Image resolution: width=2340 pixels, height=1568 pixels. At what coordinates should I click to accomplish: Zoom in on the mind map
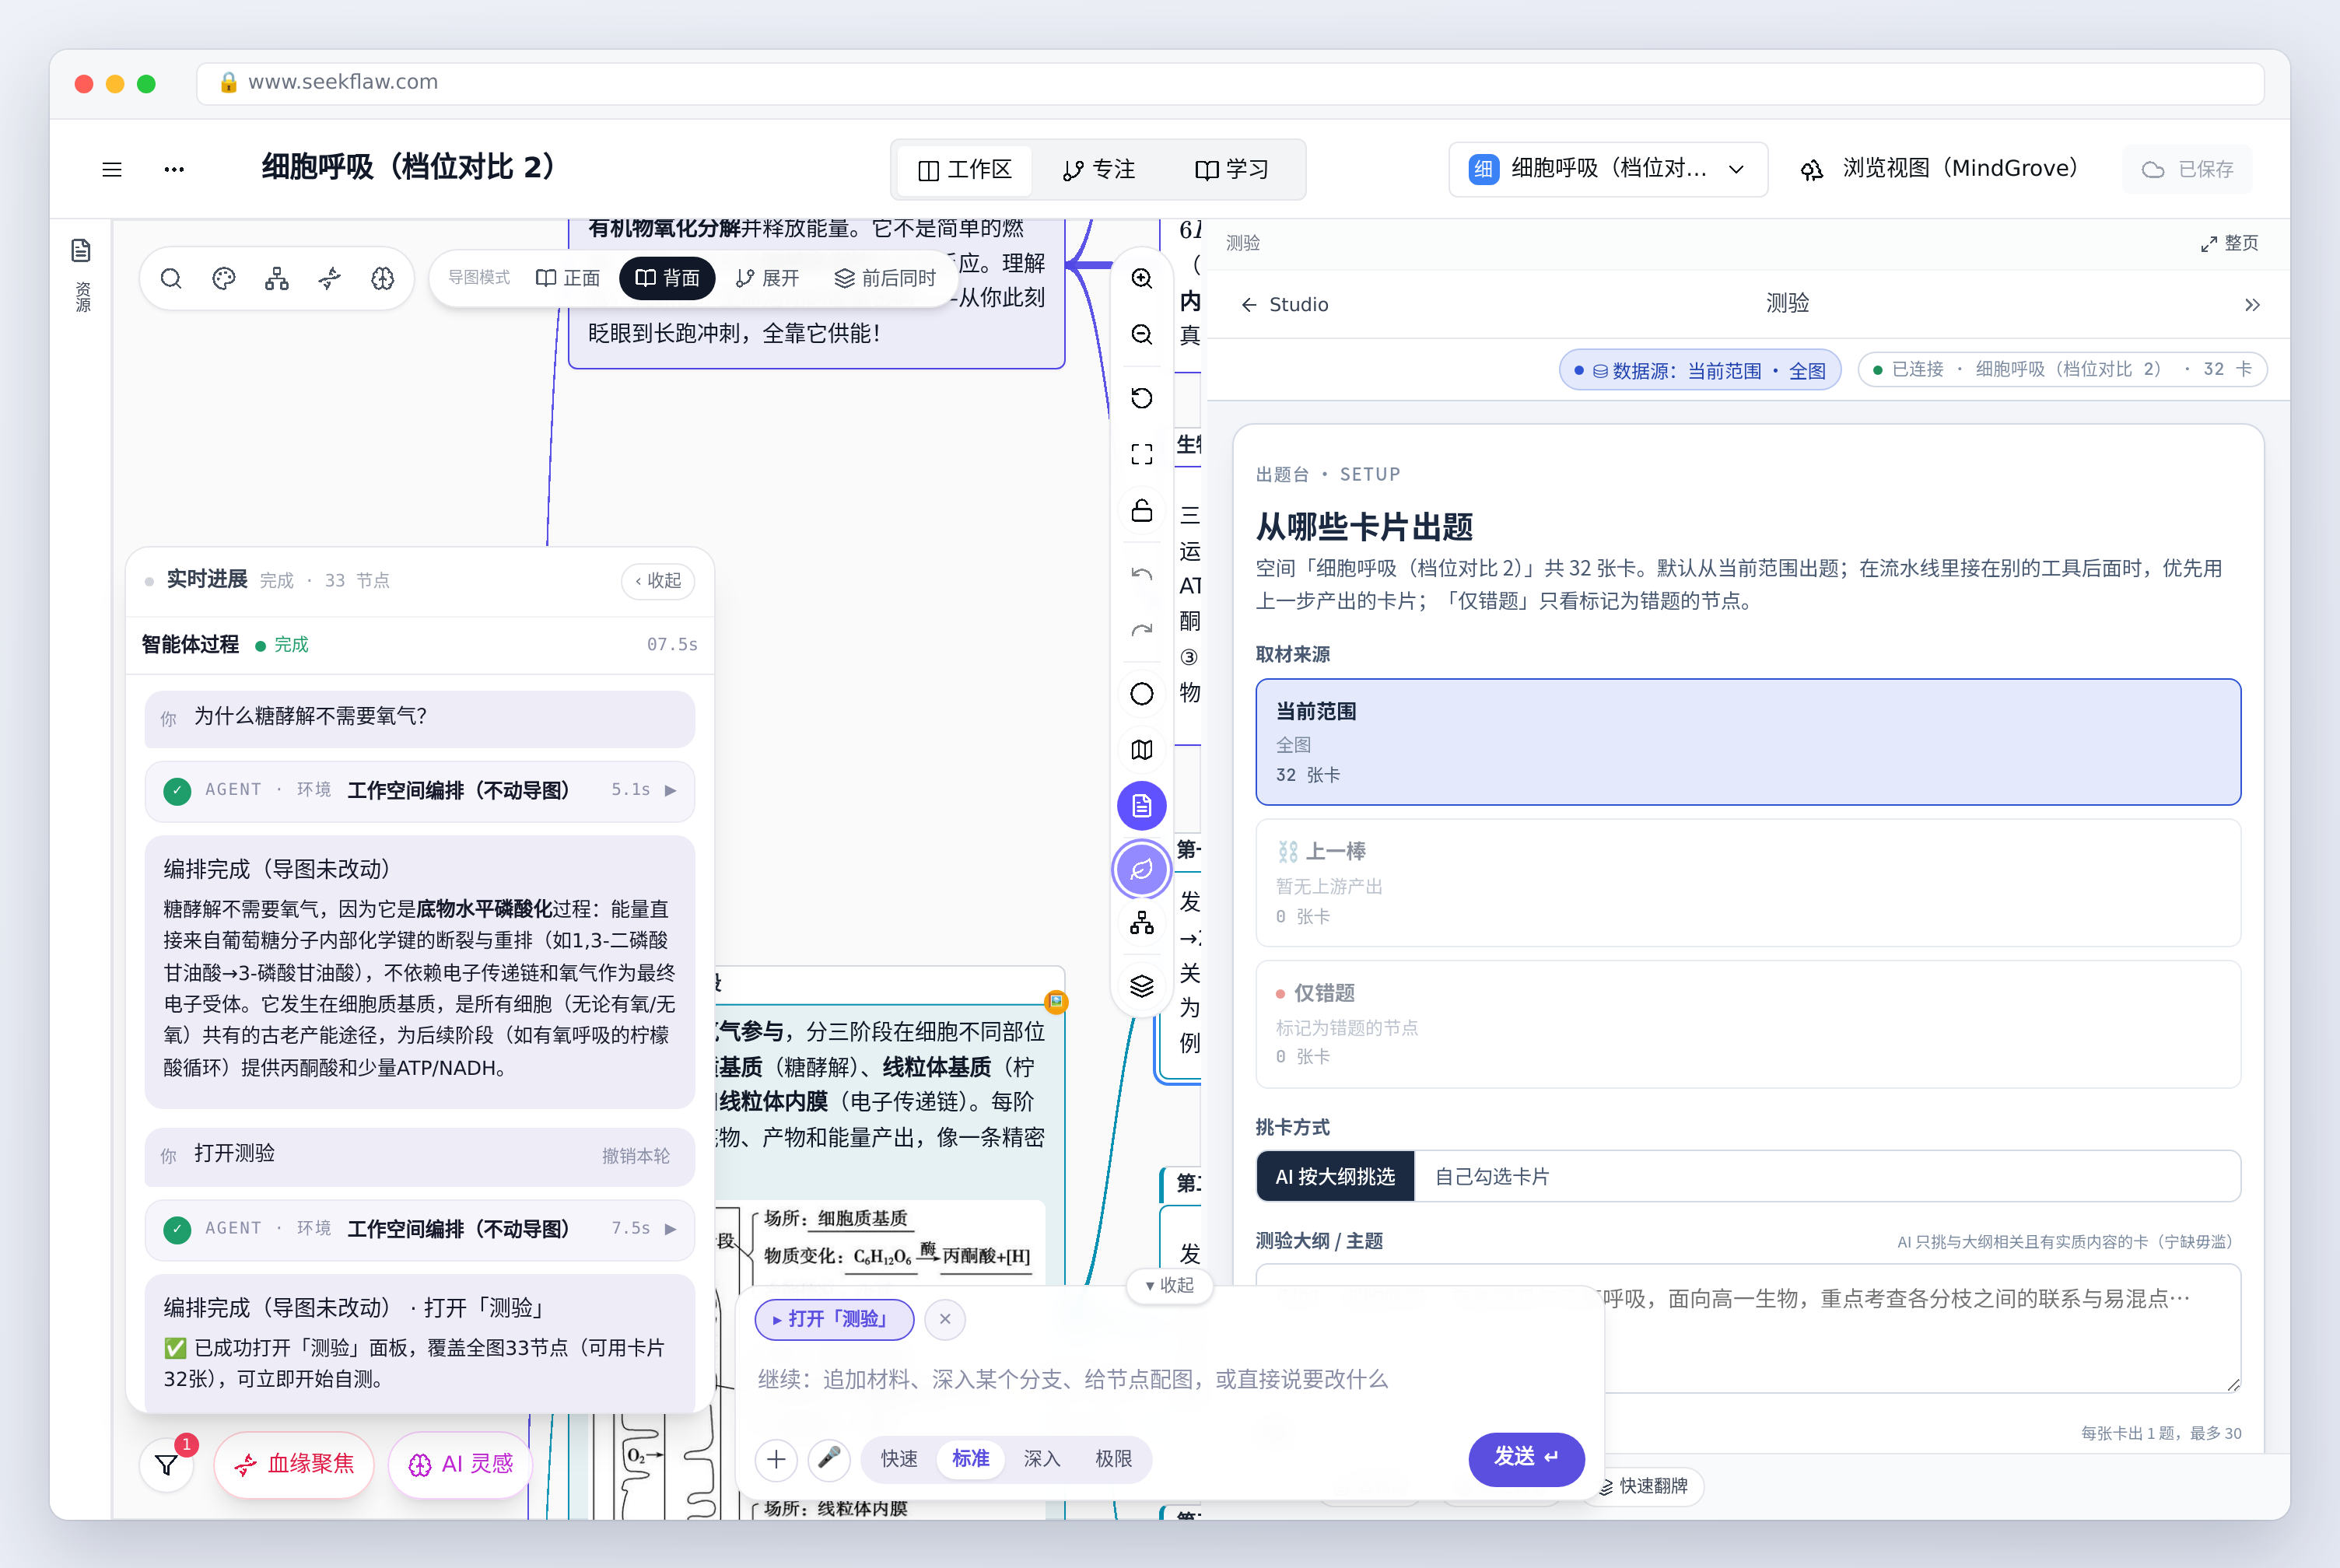click(1142, 278)
